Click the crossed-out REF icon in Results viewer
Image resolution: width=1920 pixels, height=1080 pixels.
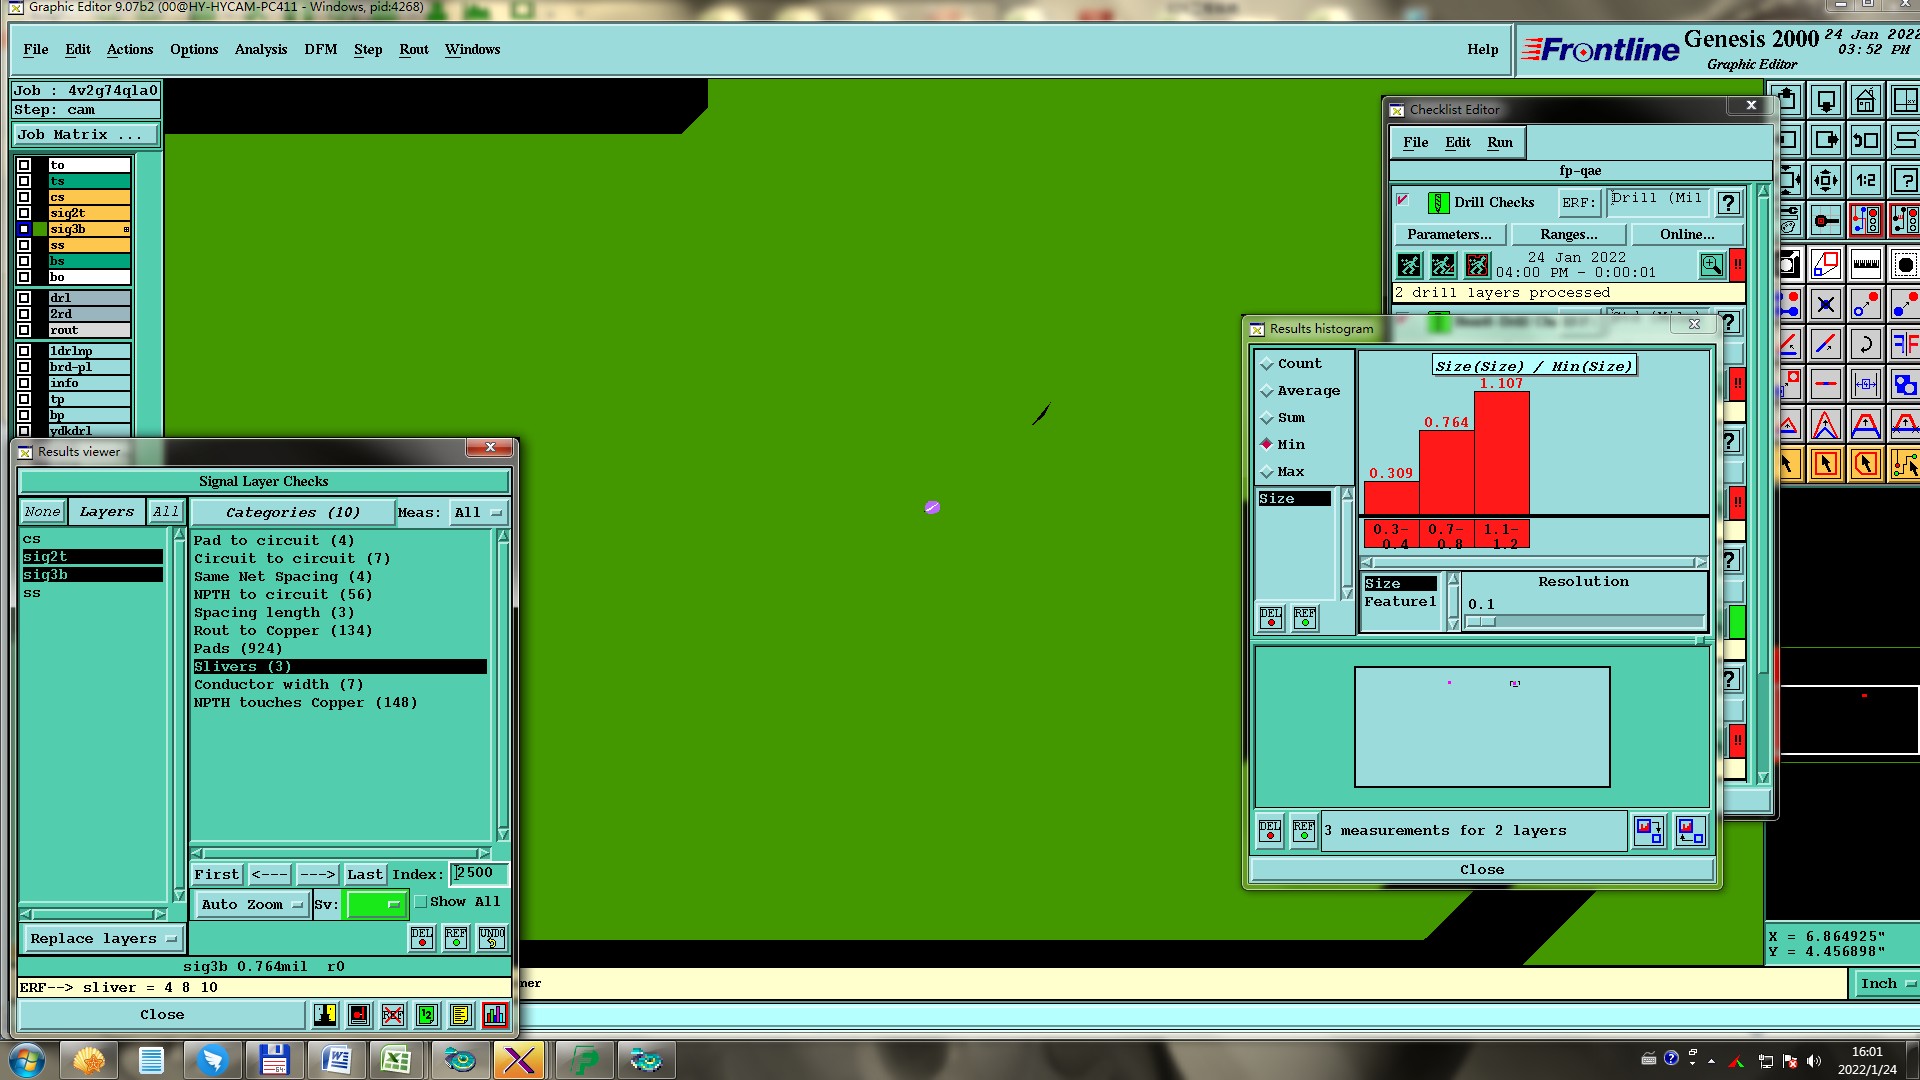pos(393,1015)
